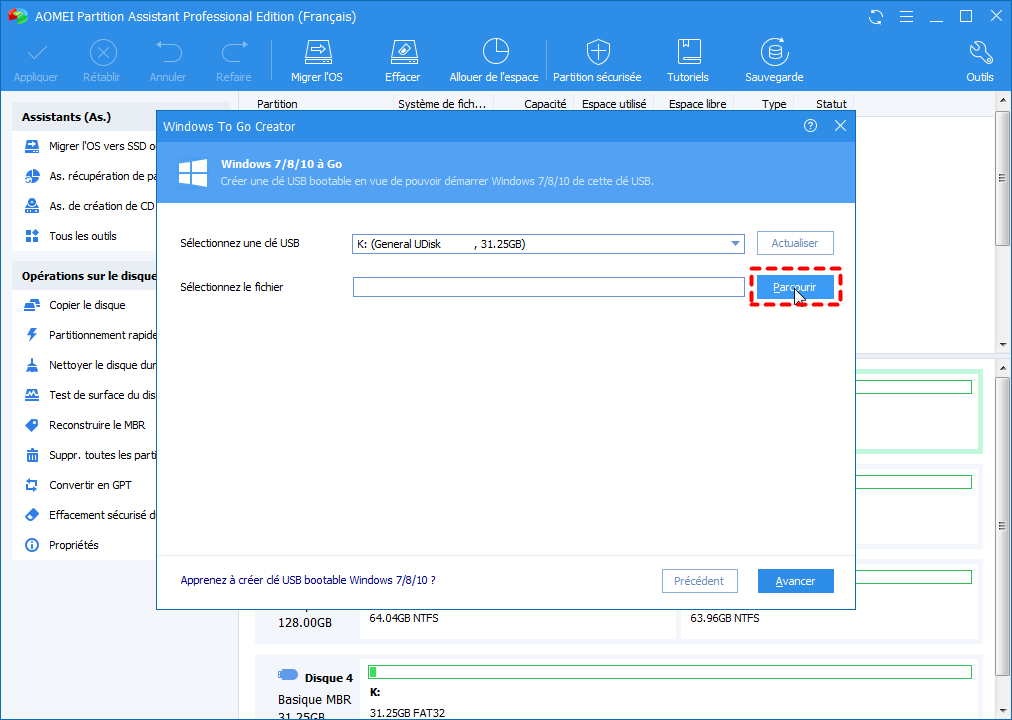
Task: Click the Système de fichiers column header
Action: tap(442, 104)
